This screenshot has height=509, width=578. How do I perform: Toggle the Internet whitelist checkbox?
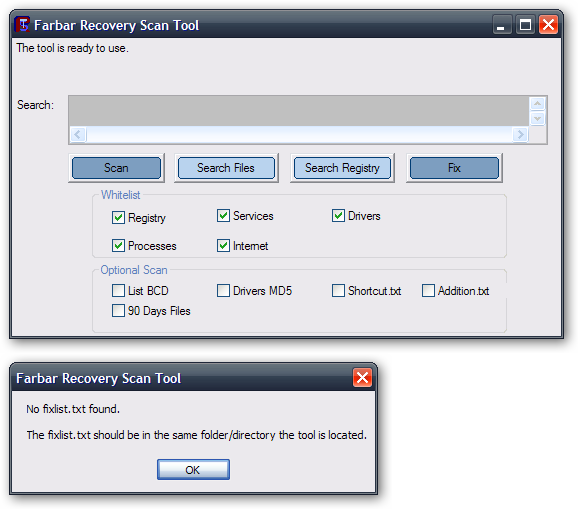point(223,245)
